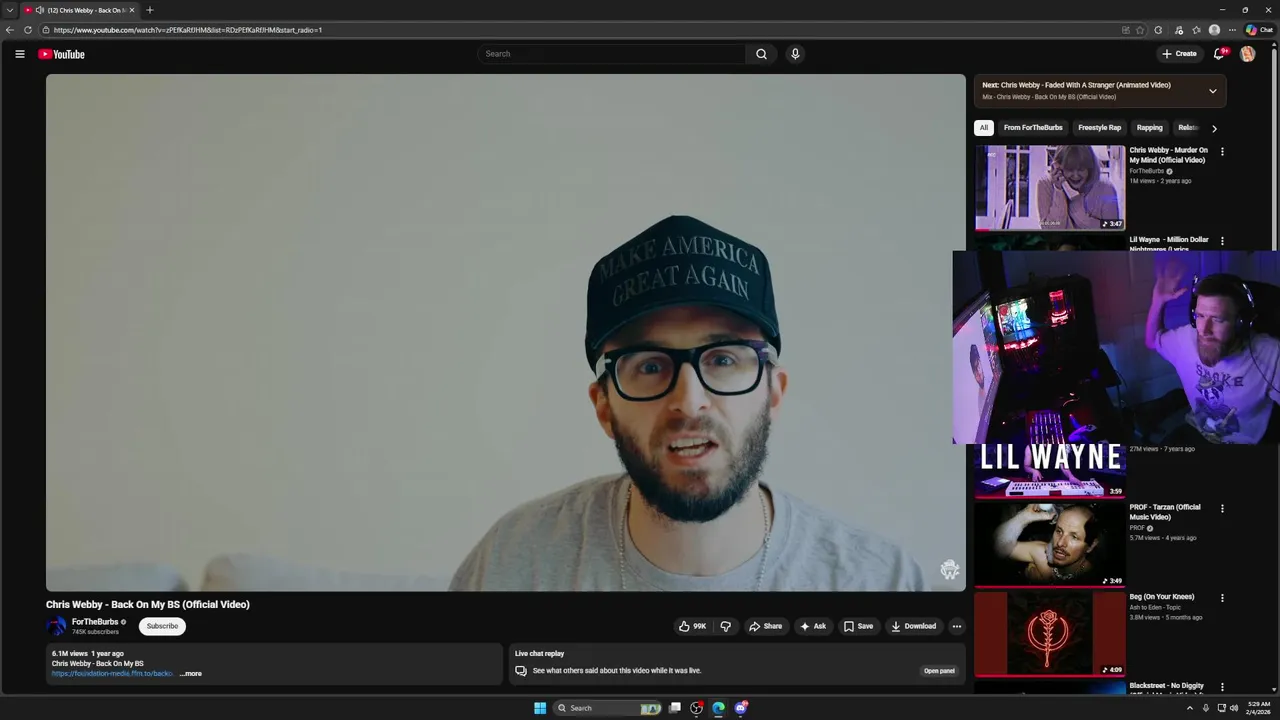Expand the Mix playlist panel chevron
Image resolution: width=1280 pixels, height=720 pixels.
[x=1213, y=91]
